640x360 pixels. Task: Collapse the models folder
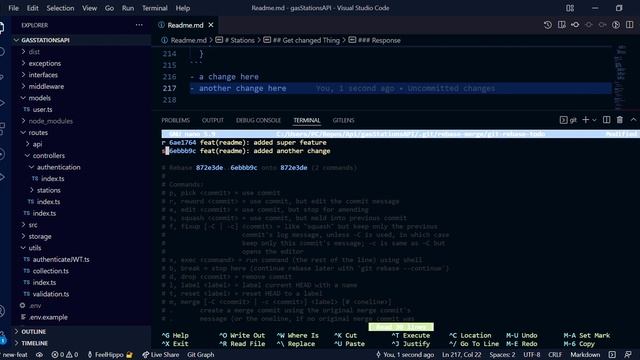40,98
